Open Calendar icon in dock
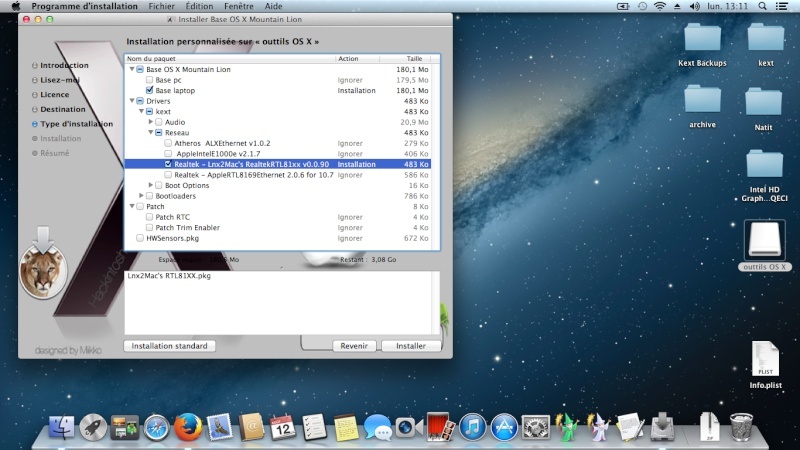 283,427
